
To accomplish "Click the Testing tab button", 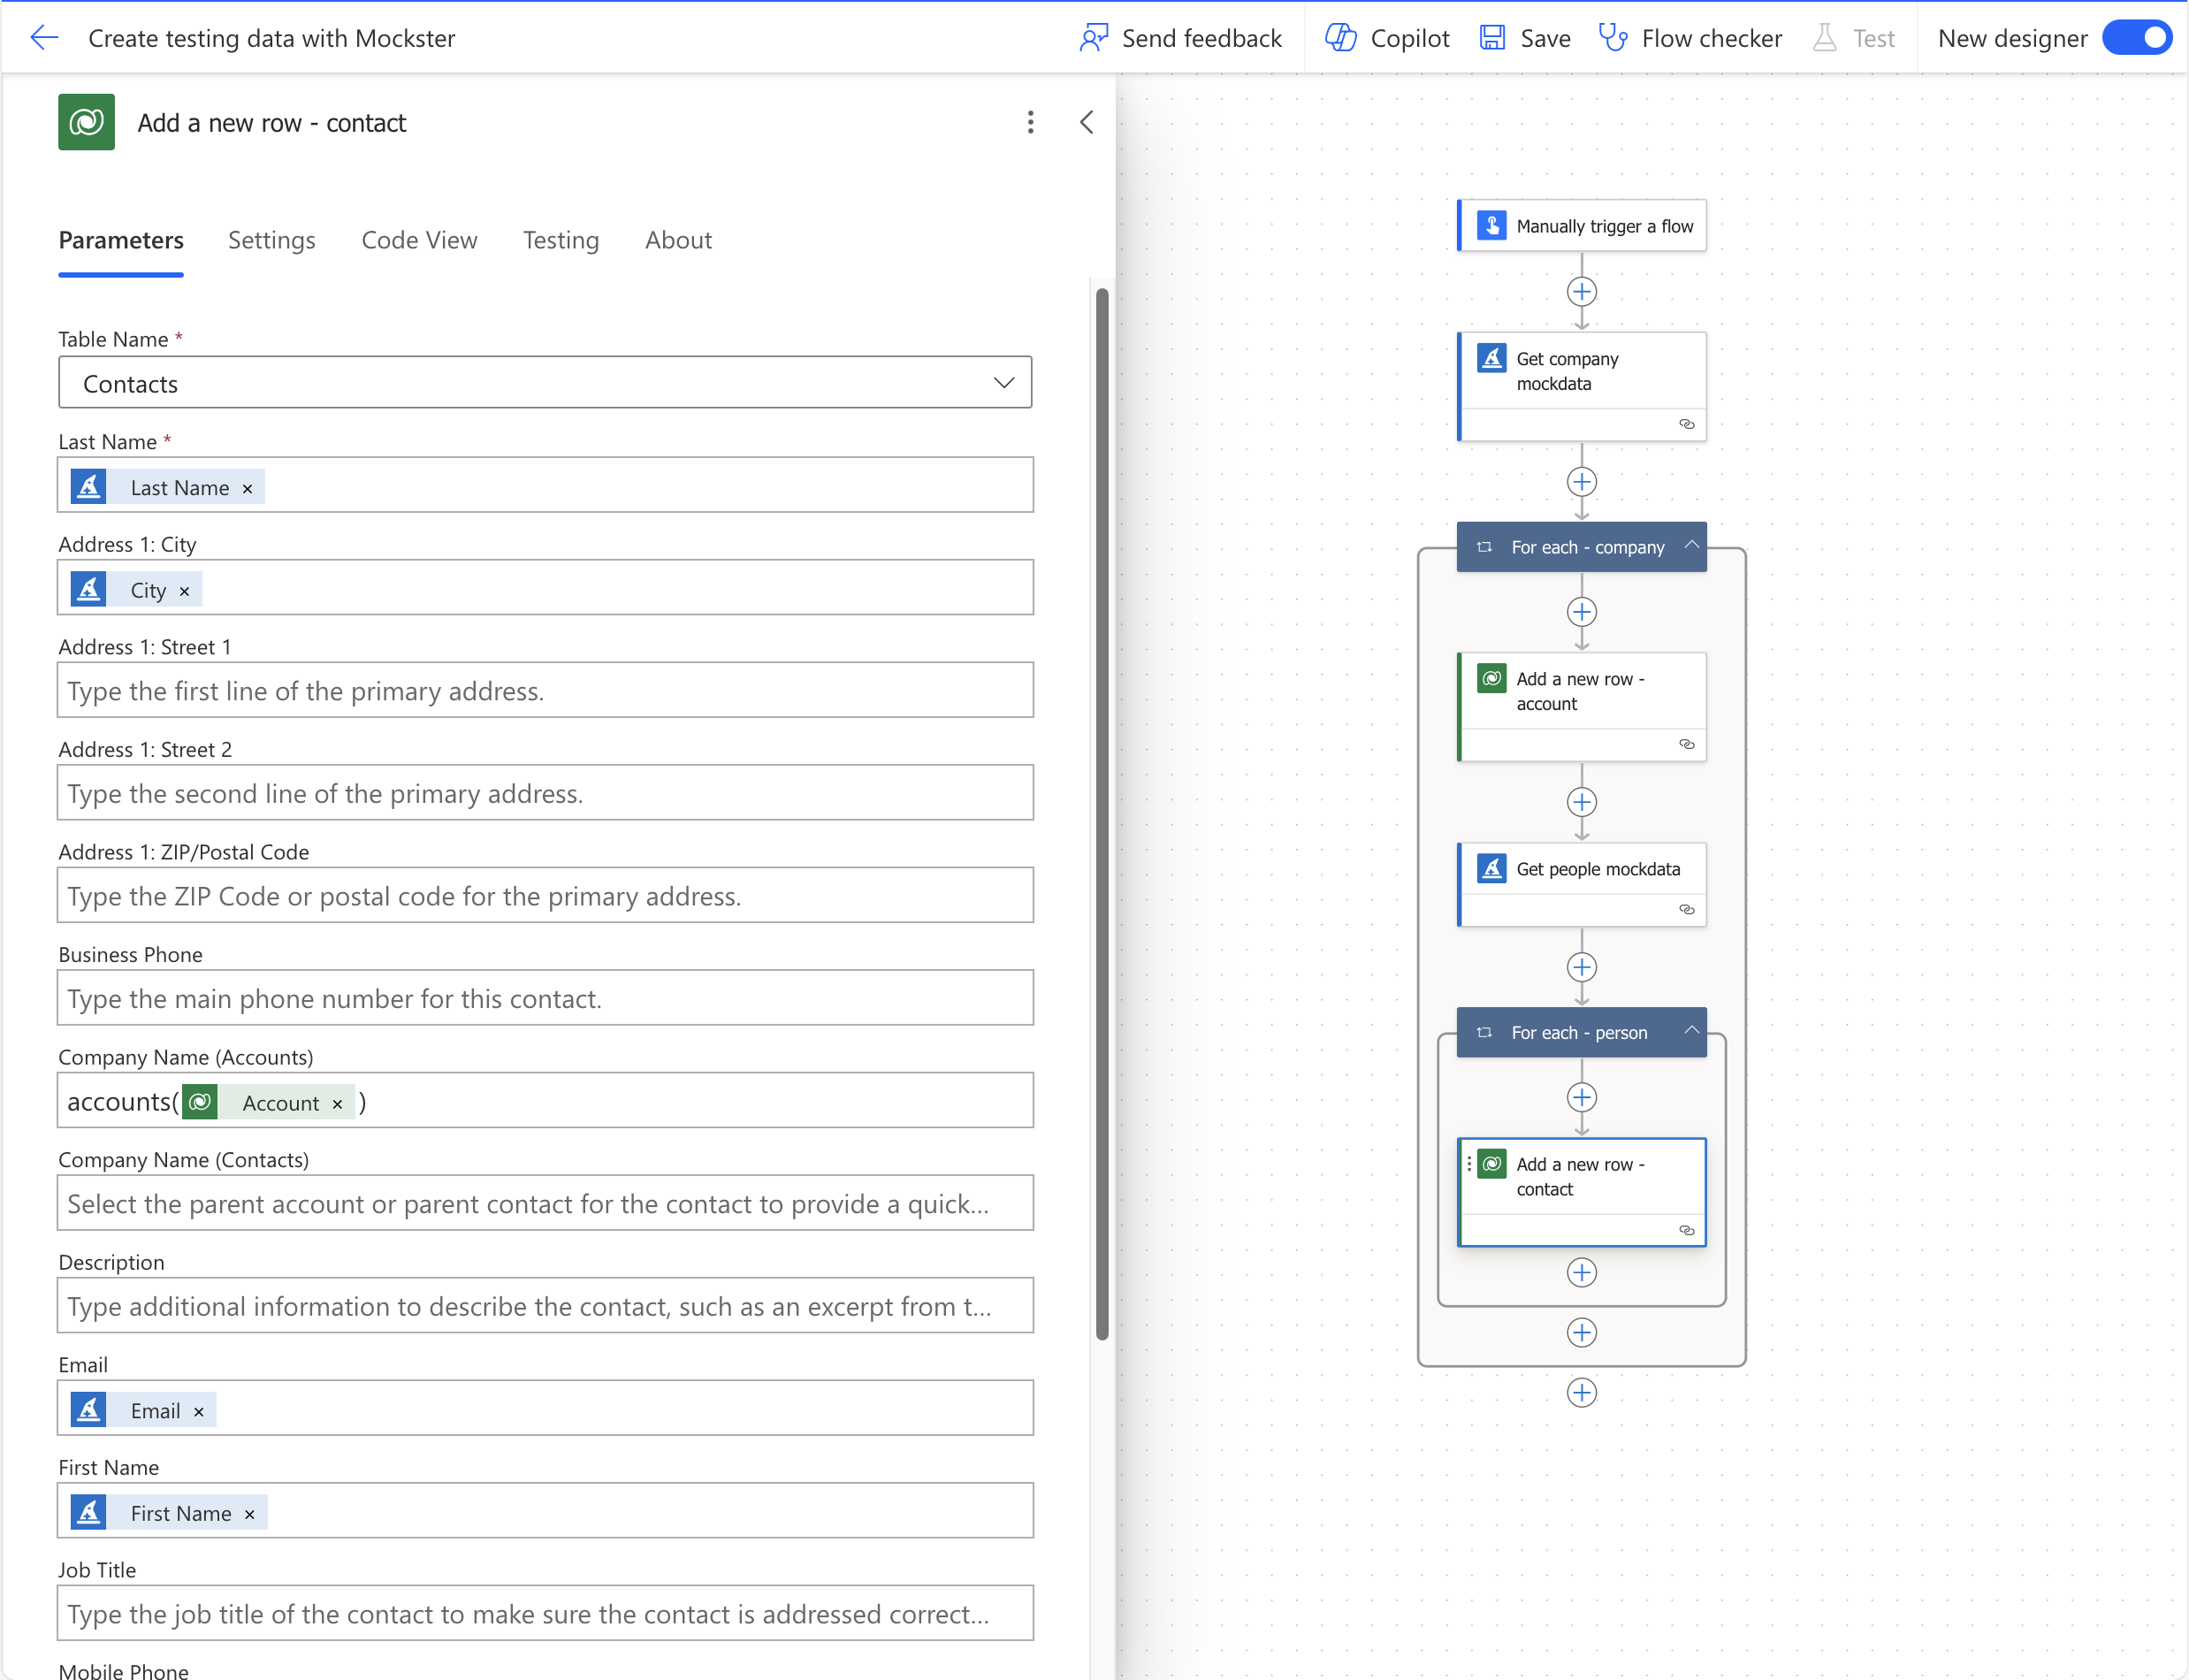I will click(559, 238).
